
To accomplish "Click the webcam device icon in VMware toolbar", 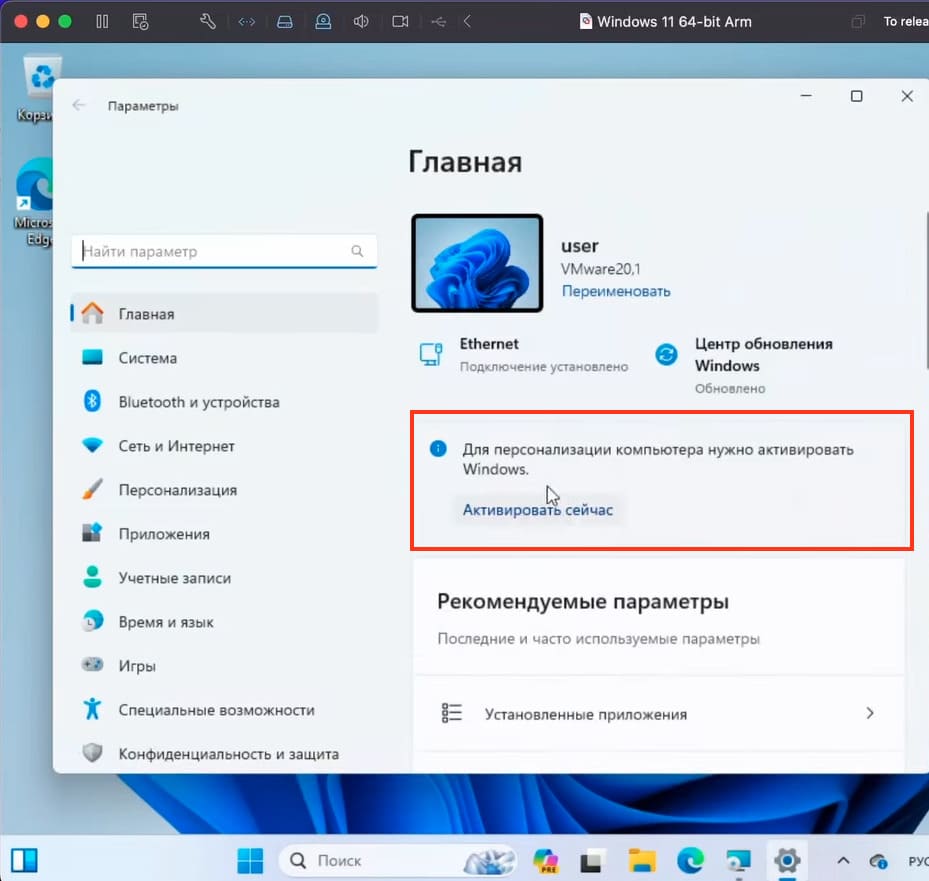I will [x=323, y=22].
